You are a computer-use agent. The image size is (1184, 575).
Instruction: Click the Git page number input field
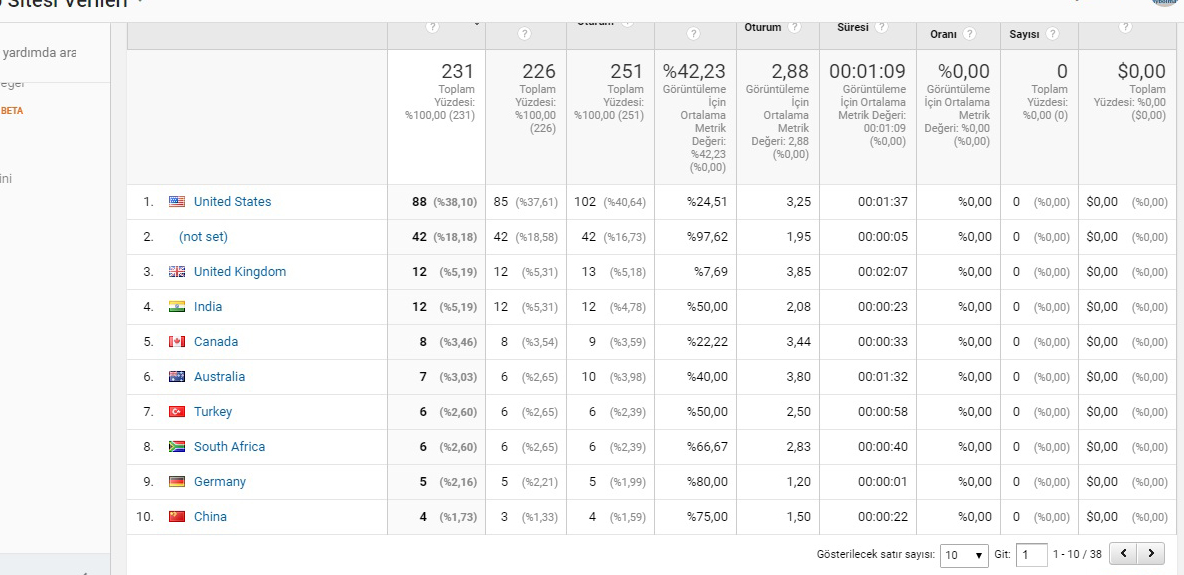[x=1031, y=555]
